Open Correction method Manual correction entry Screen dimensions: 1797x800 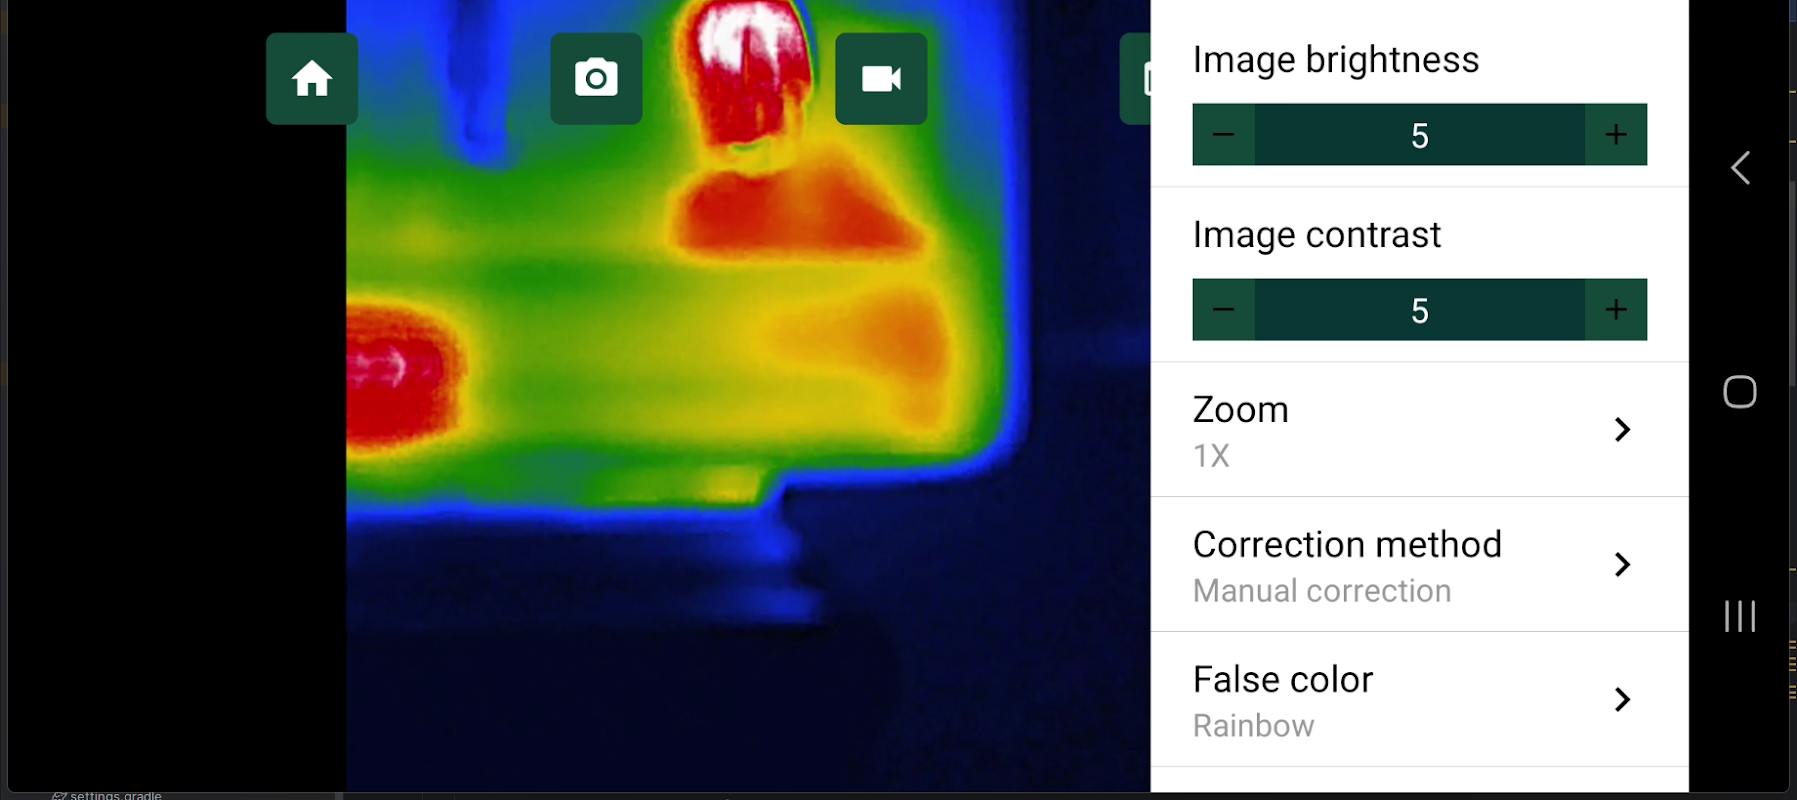pos(1420,565)
